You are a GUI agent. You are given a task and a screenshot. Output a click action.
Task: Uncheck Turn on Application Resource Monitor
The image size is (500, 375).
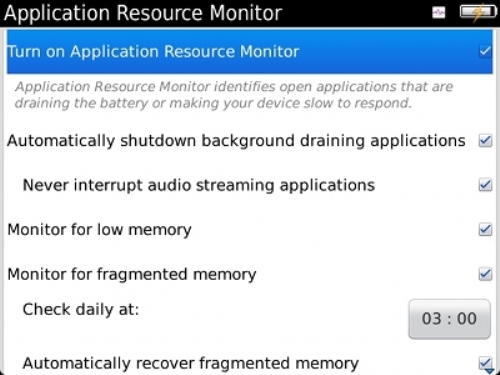(x=485, y=51)
